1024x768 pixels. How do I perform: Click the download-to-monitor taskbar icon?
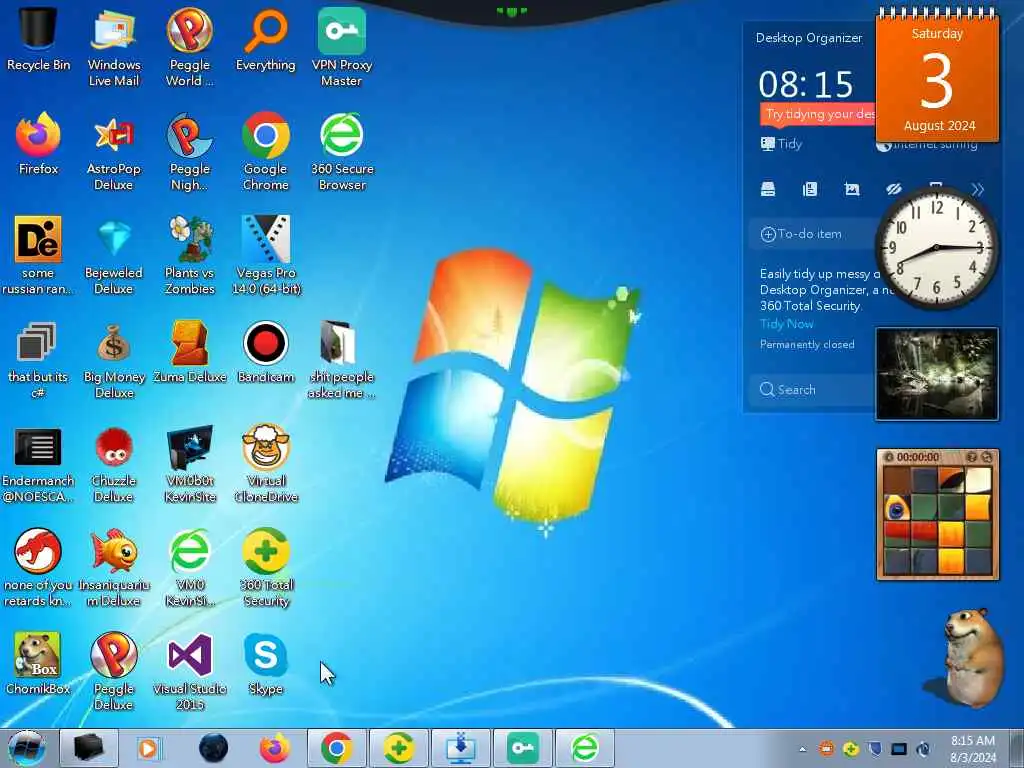click(x=460, y=748)
